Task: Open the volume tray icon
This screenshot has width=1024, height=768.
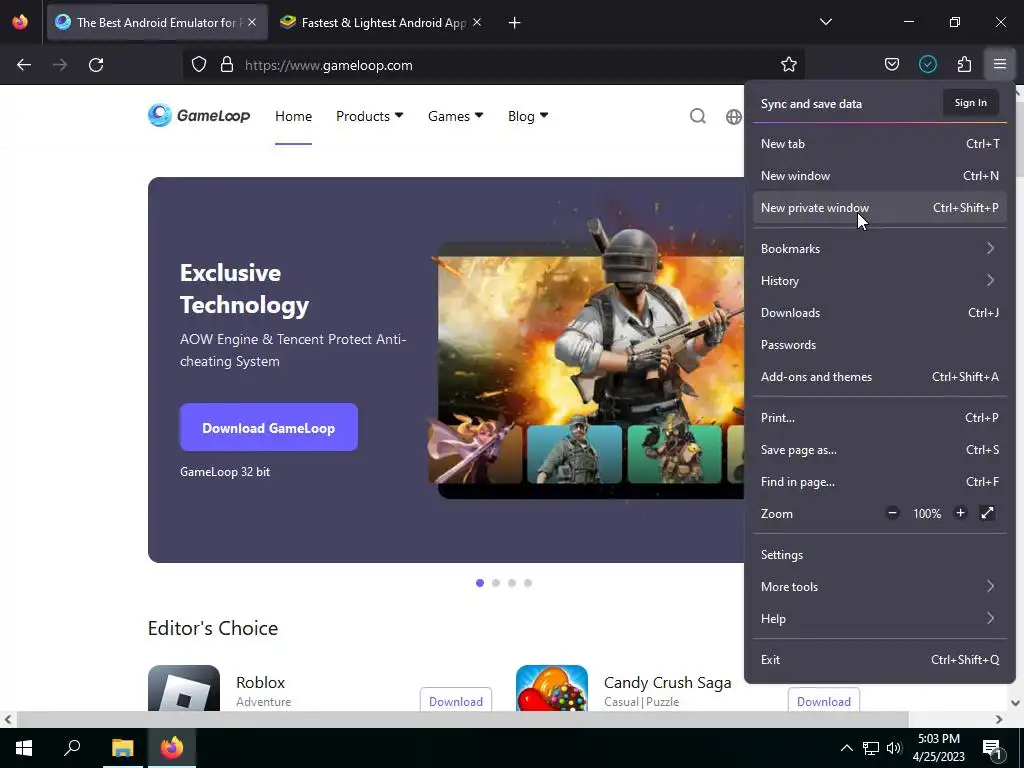Action: (x=894, y=748)
